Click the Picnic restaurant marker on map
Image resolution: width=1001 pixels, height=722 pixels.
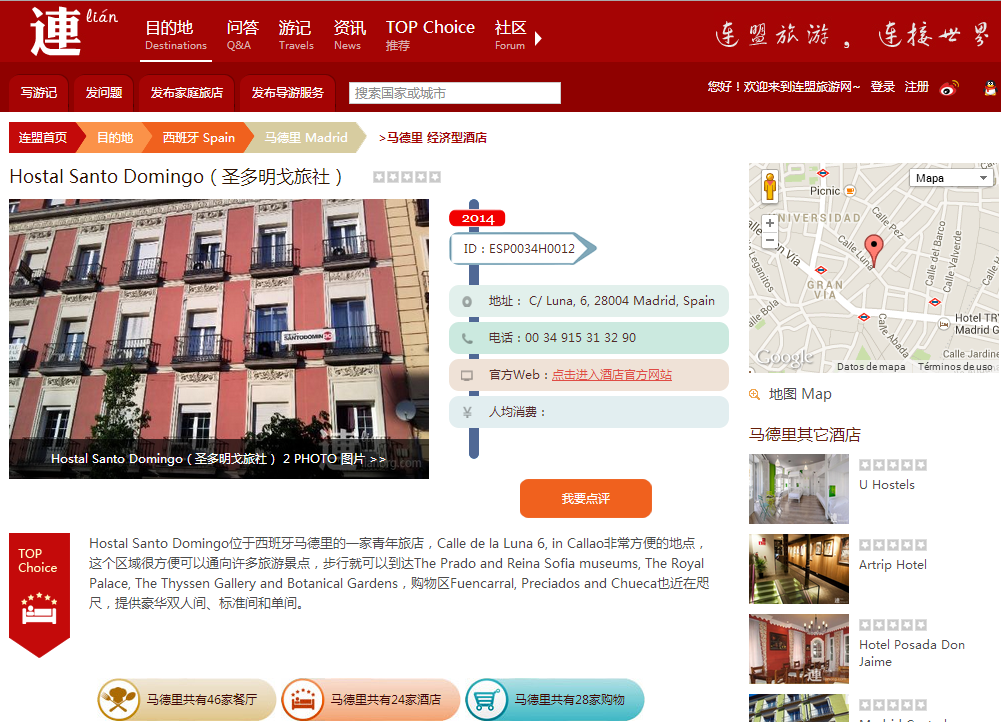[850, 191]
